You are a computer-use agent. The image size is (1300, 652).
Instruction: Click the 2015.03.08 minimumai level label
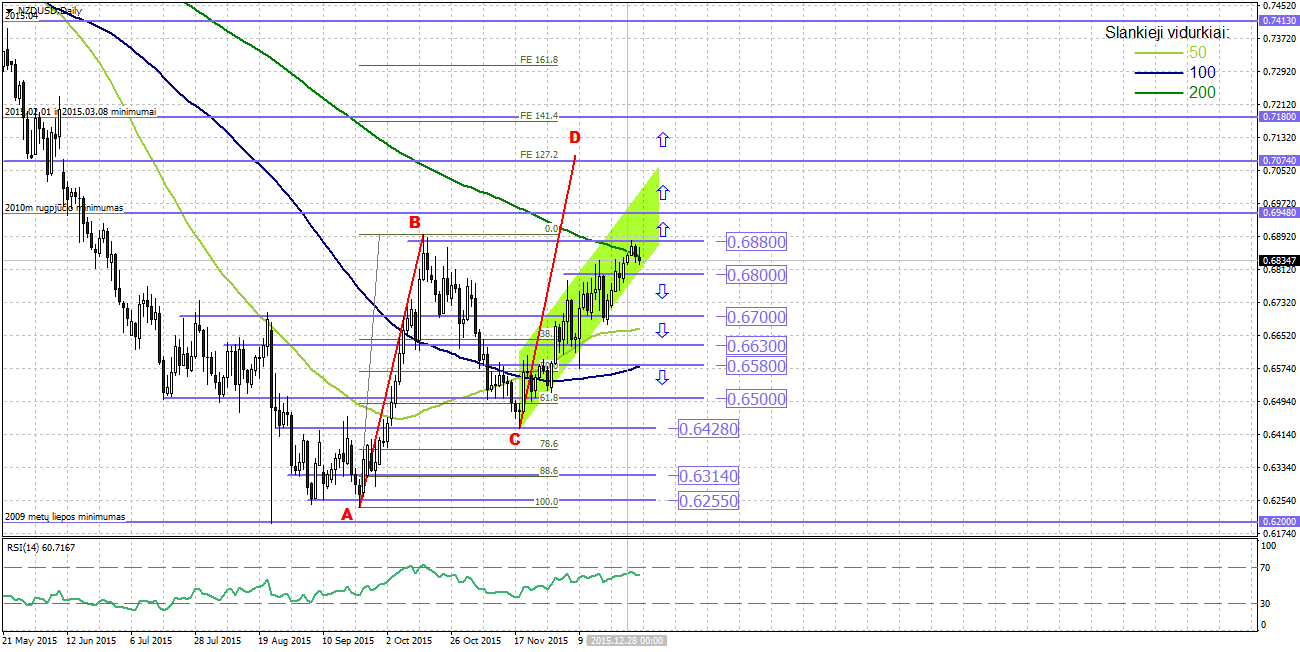click(109, 112)
